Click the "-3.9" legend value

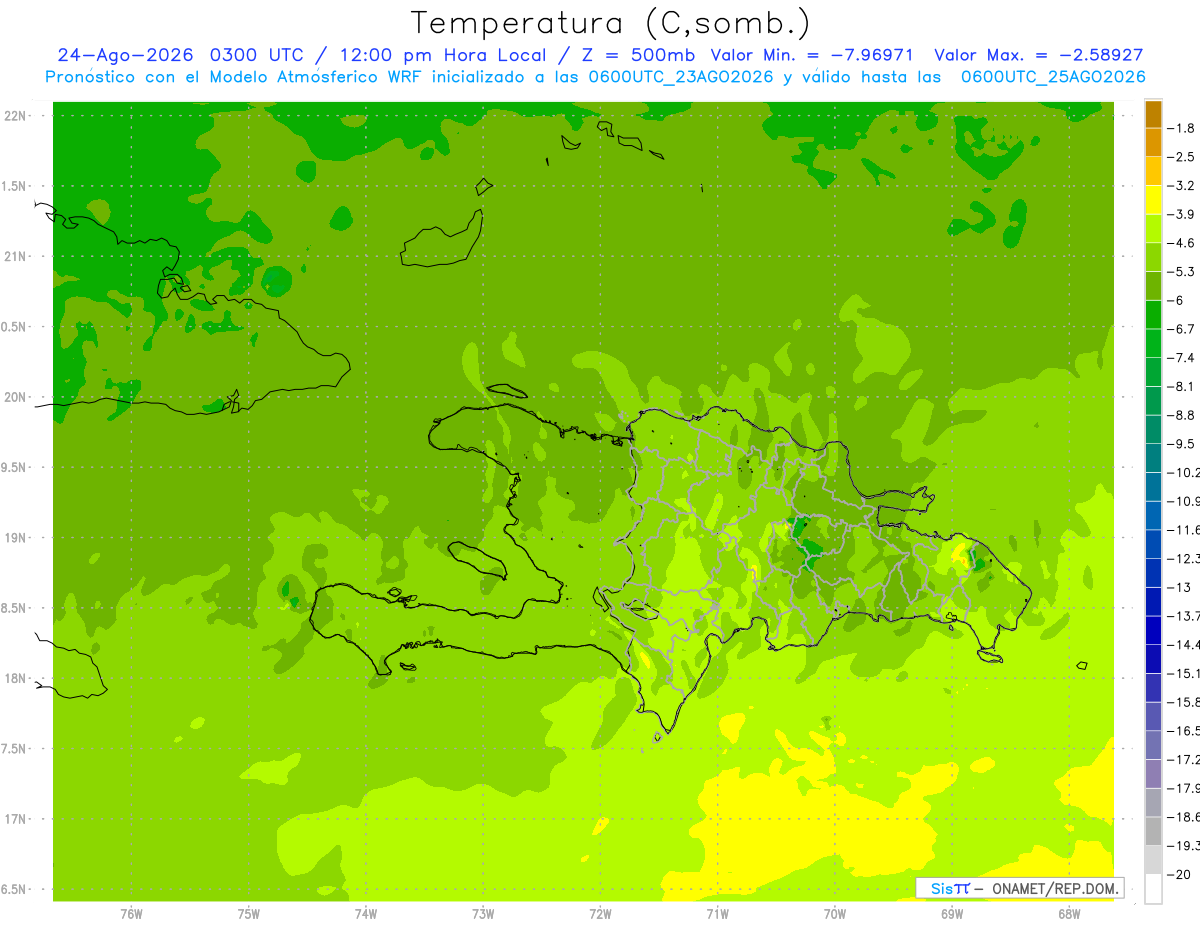coord(1181,214)
